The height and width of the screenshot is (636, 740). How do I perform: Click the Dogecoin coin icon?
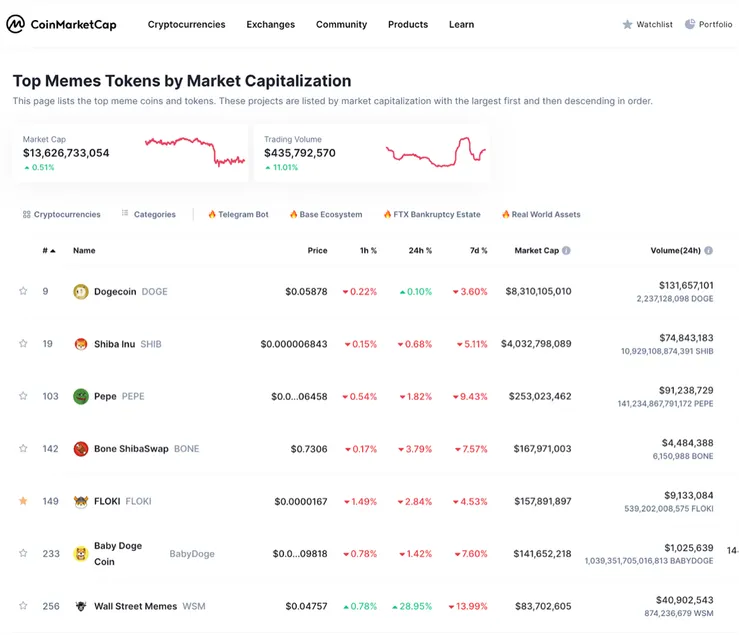(x=81, y=292)
